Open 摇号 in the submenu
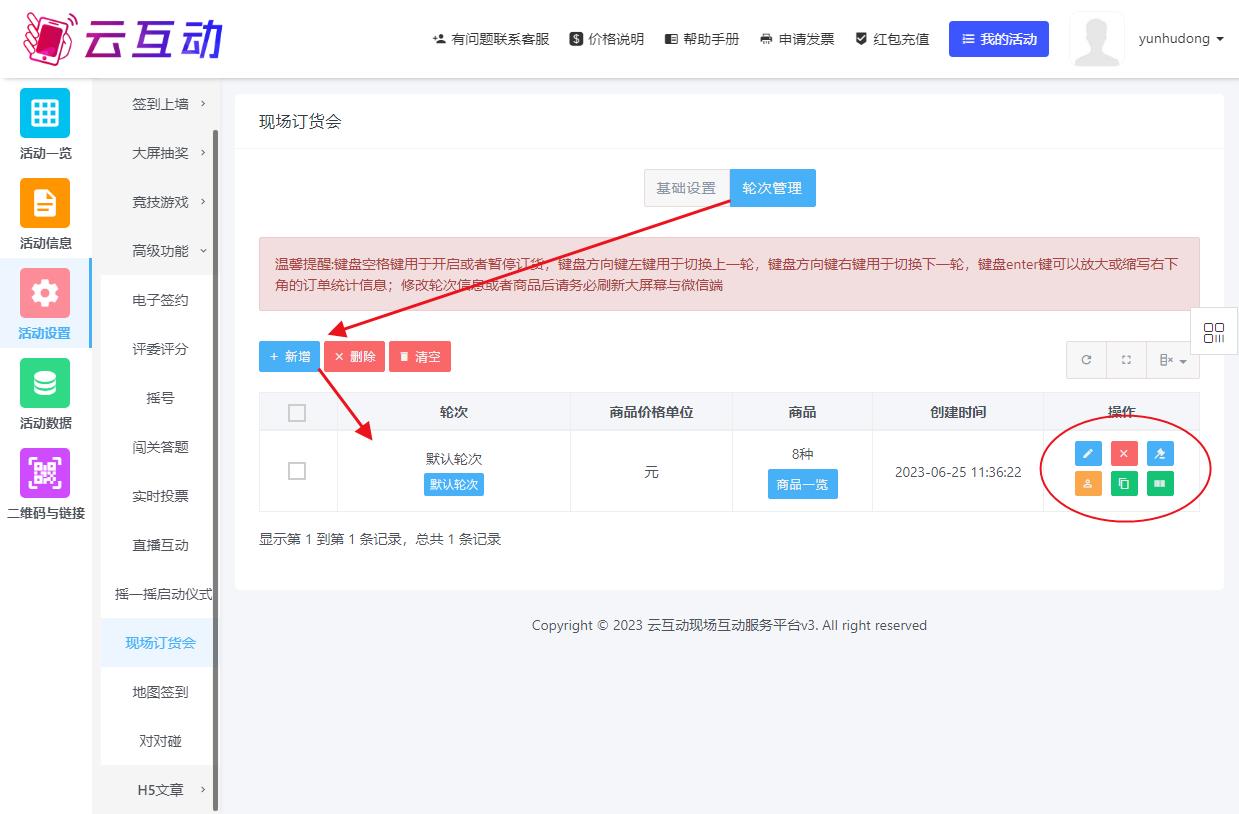This screenshot has height=814, width=1239. click(x=160, y=398)
